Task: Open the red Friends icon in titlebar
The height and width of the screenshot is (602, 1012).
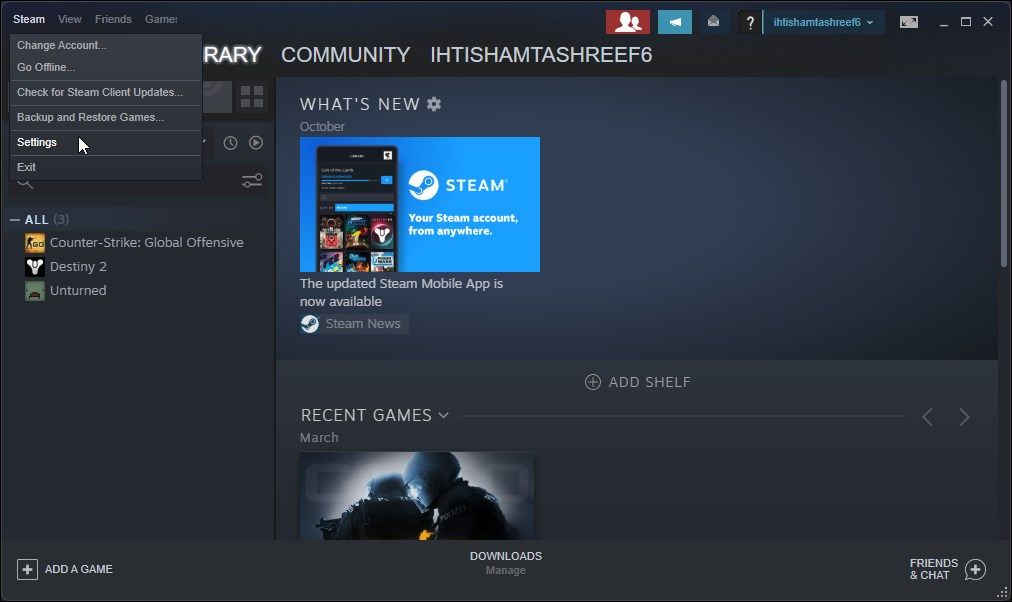Action: (x=627, y=20)
